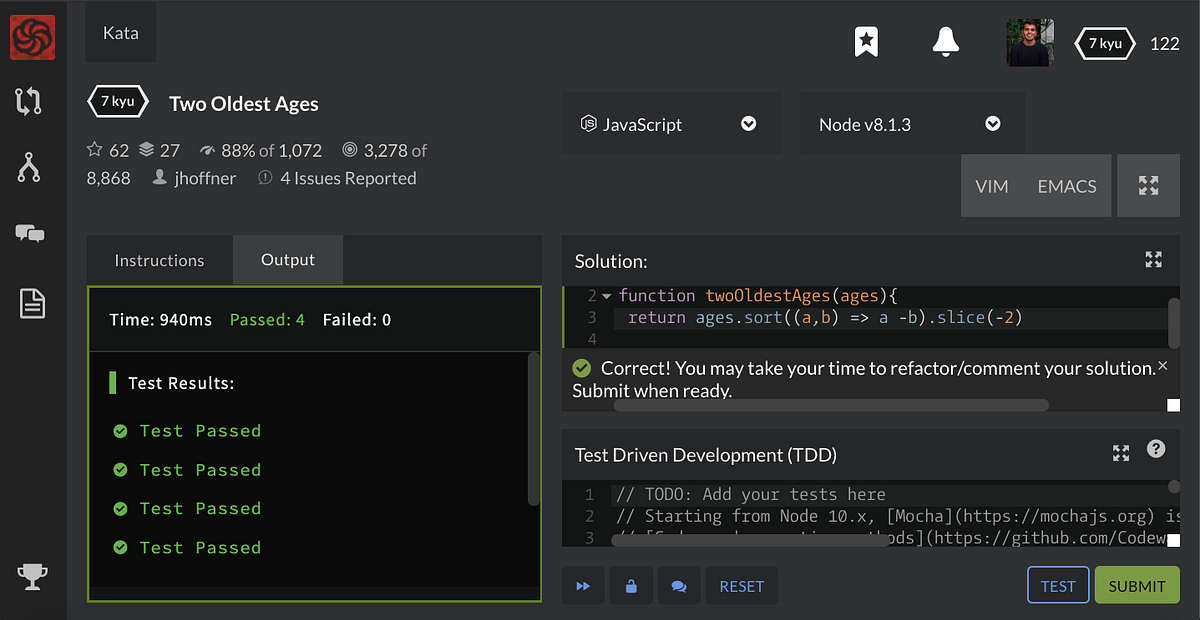Click the green SUBMIT button
Screen dimensions: 1200x620
(1137, 586)
